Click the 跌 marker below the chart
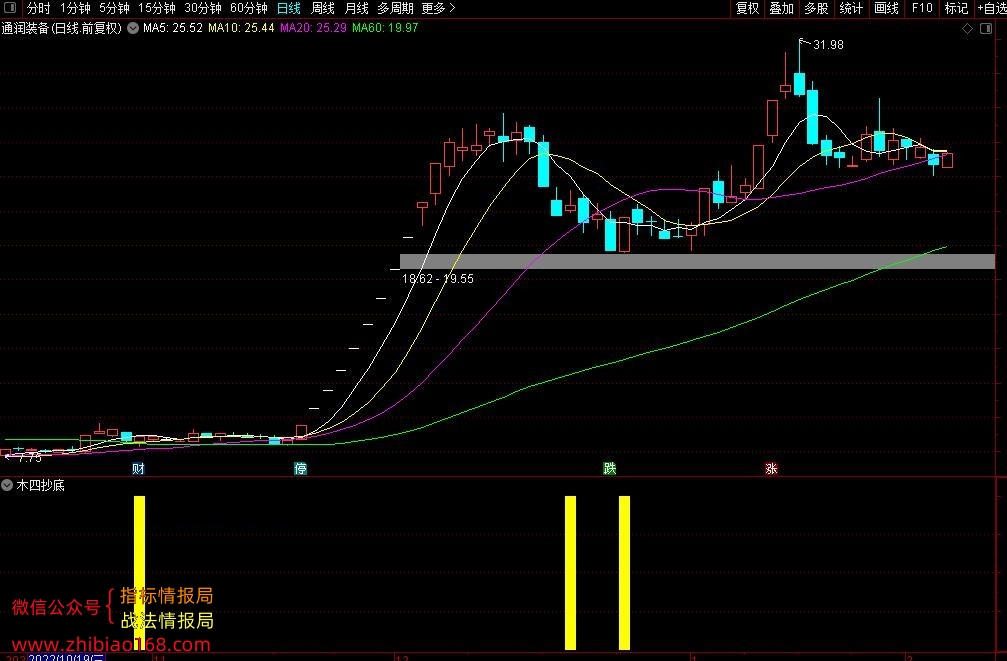The height and width of the screenshot is (661, 1007). [x=609, y=468]
